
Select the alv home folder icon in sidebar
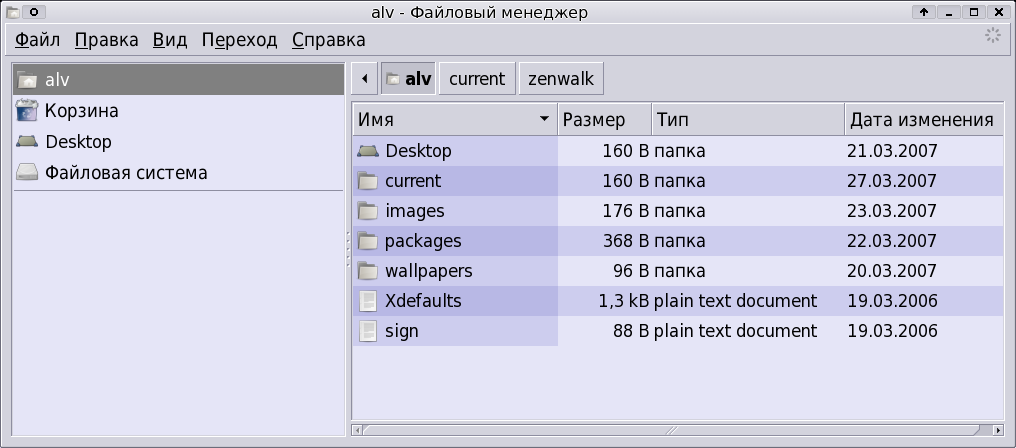click(x=27, y=80)
